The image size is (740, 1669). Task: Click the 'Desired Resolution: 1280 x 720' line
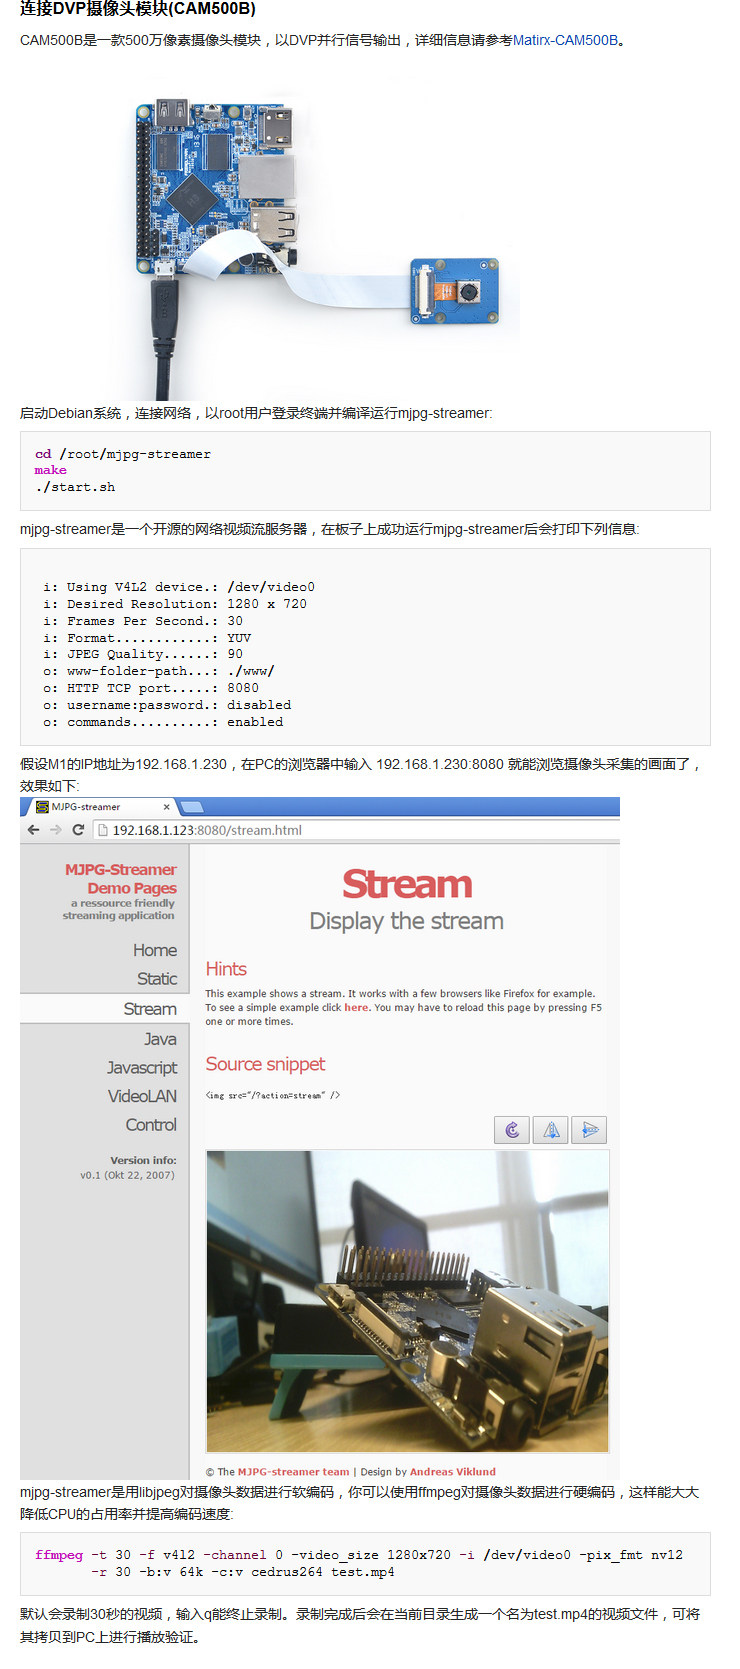175,604
